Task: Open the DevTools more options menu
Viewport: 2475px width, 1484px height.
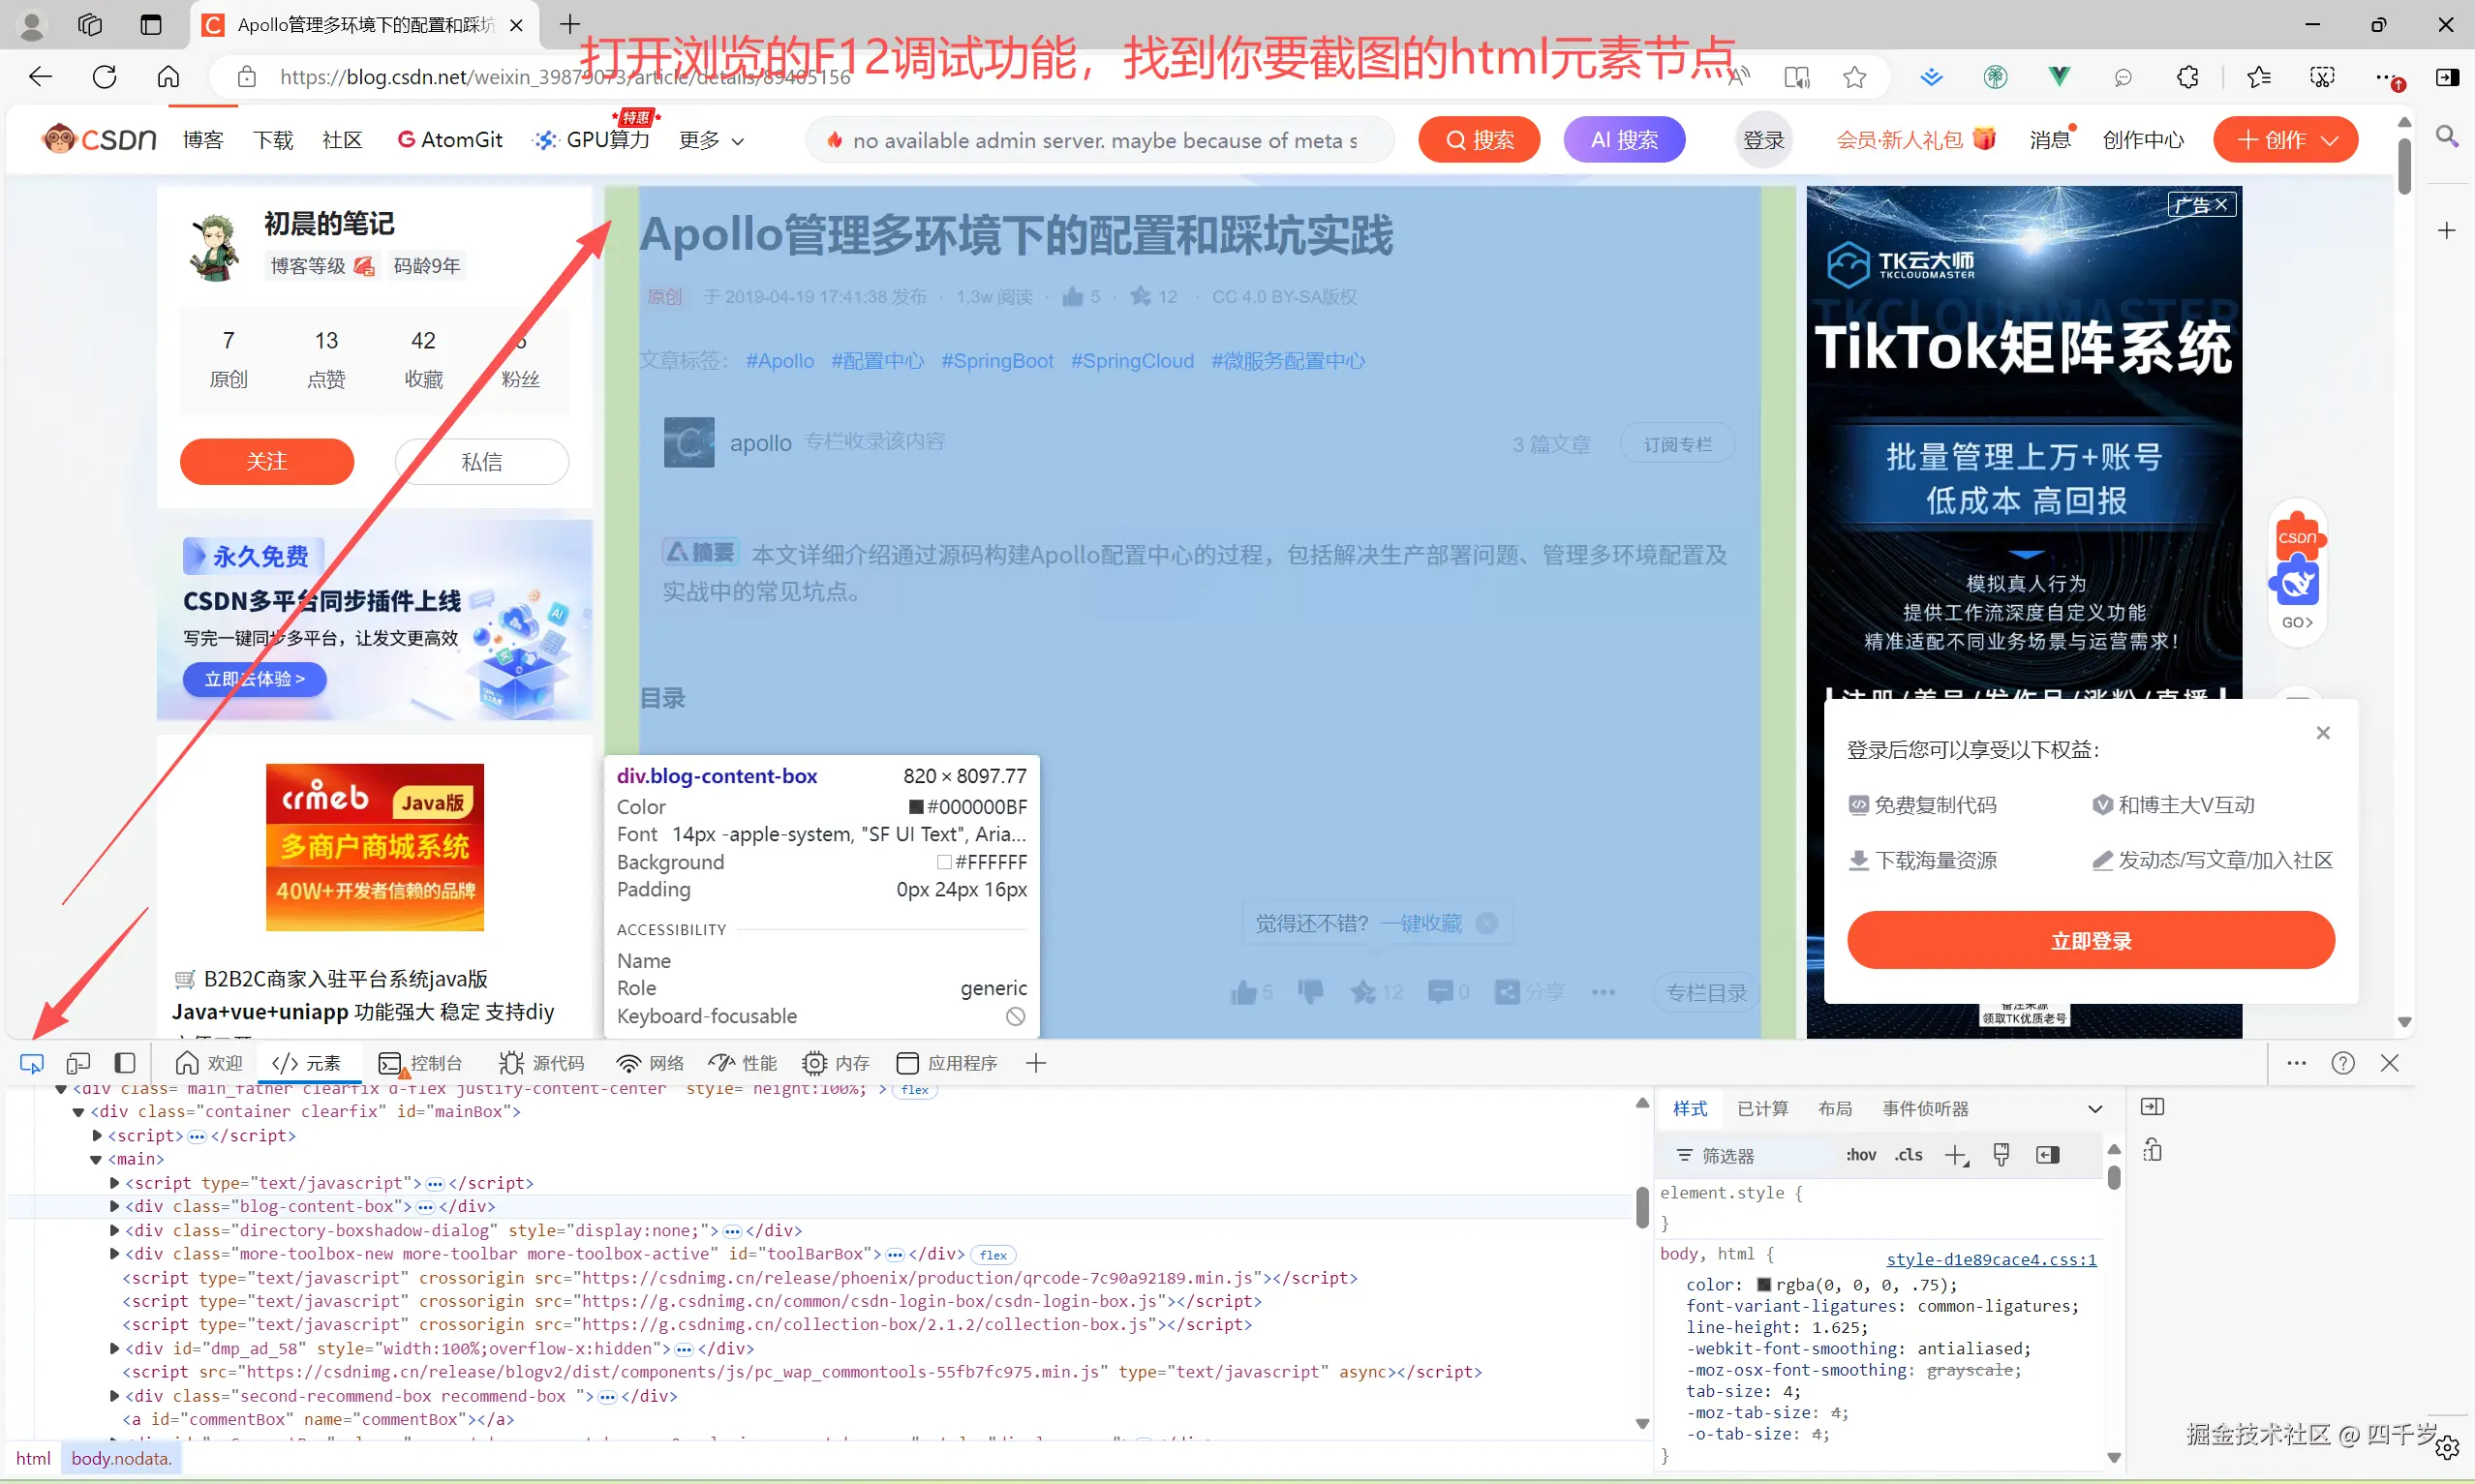Action: click(2296, 1063)
